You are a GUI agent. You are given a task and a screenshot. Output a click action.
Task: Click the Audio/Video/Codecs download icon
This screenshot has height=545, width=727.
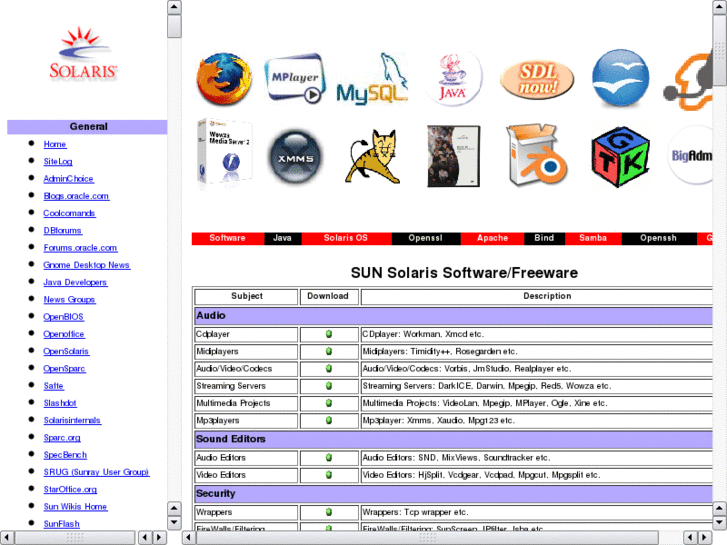329,368
